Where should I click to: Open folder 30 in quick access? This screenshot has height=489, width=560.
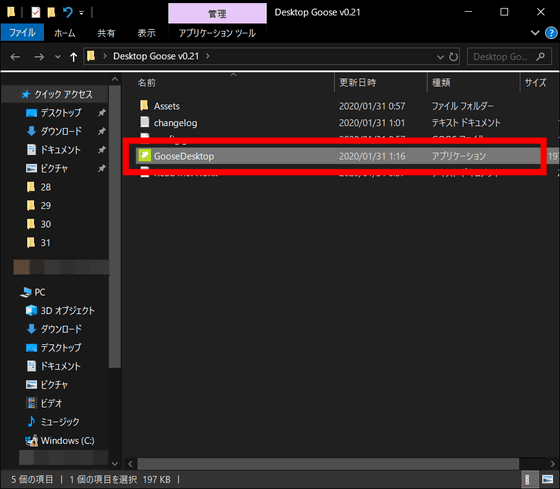pyautogui.click(x=40, y=224)
